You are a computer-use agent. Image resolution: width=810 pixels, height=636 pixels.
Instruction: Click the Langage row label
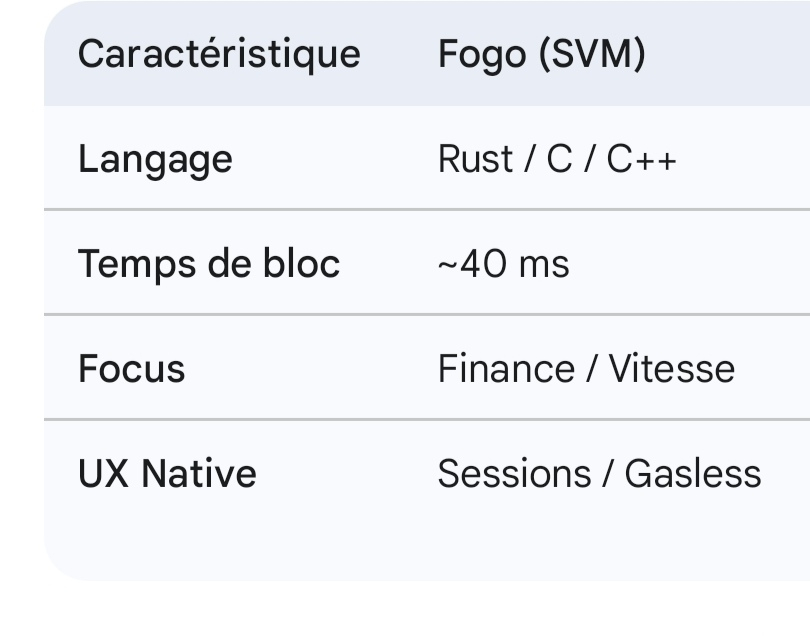pyautogui.click(x=155, y=159)
